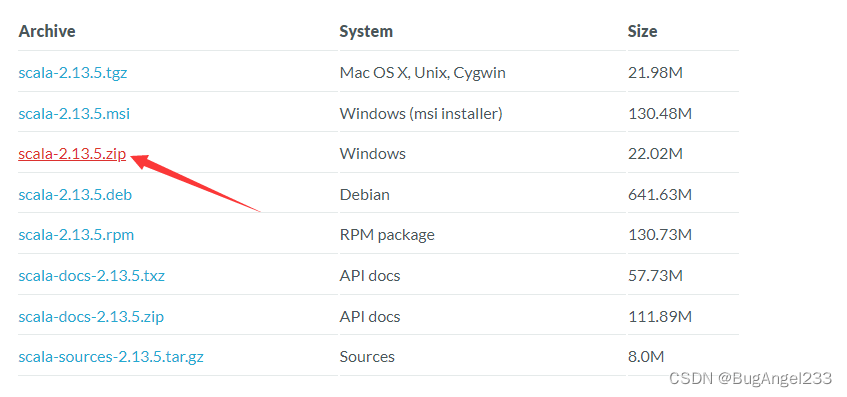Select the 130.73M size value
This screenshot has width=847, height=397.
pyautogui.click(x=660, y=235)
